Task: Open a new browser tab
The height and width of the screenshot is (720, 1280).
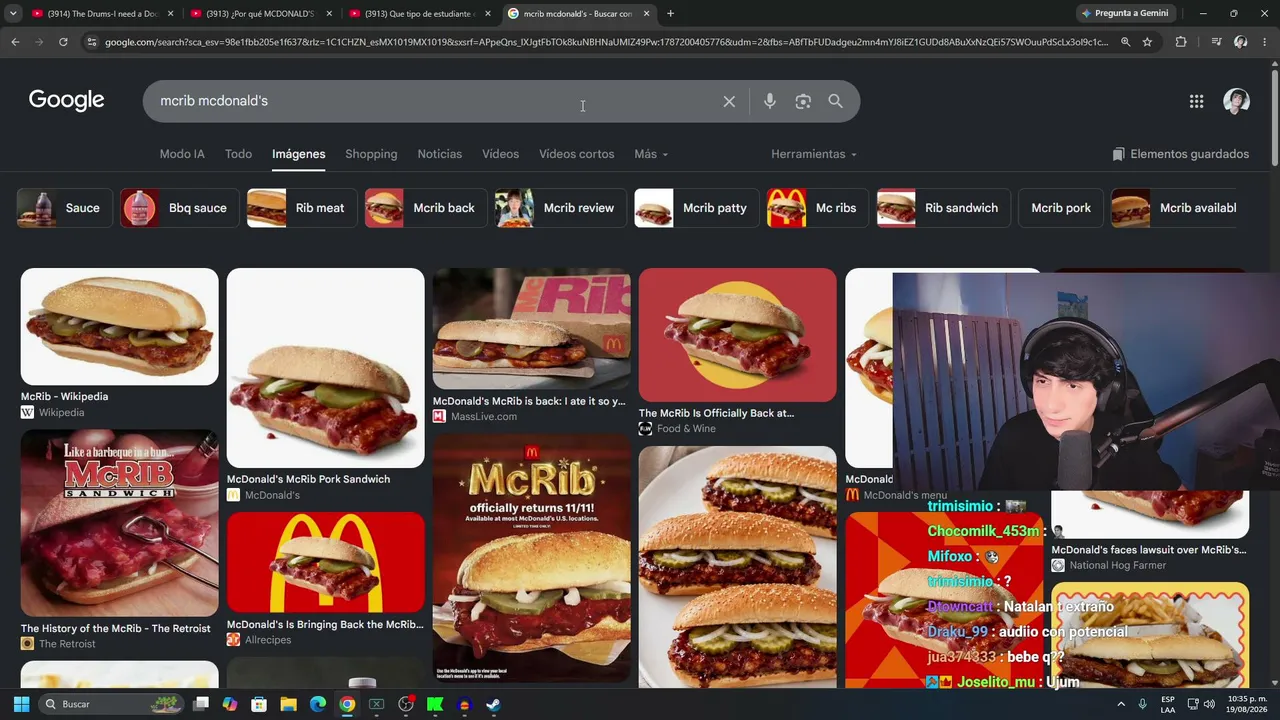Action: [x=670, y=14]
